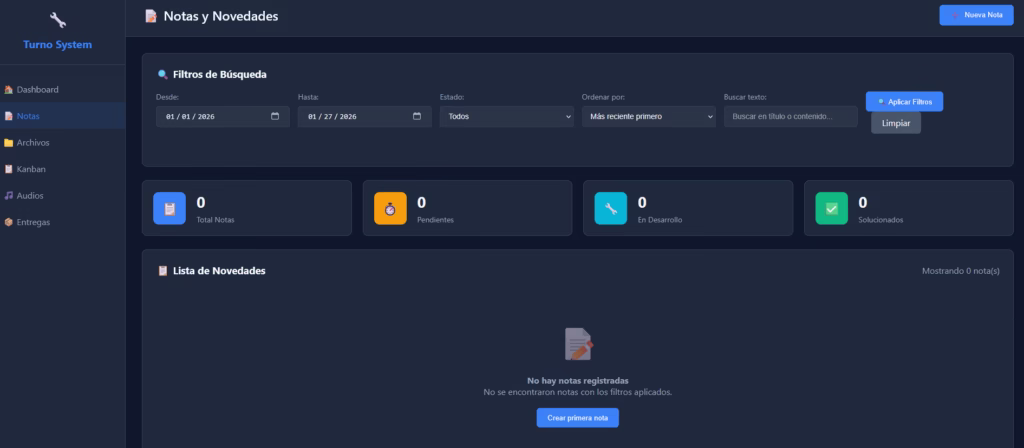Click the empty-state note and pencil icon
Image resolution: width=1024 pixels, height=448 pixels.
[x=578, y=344]
